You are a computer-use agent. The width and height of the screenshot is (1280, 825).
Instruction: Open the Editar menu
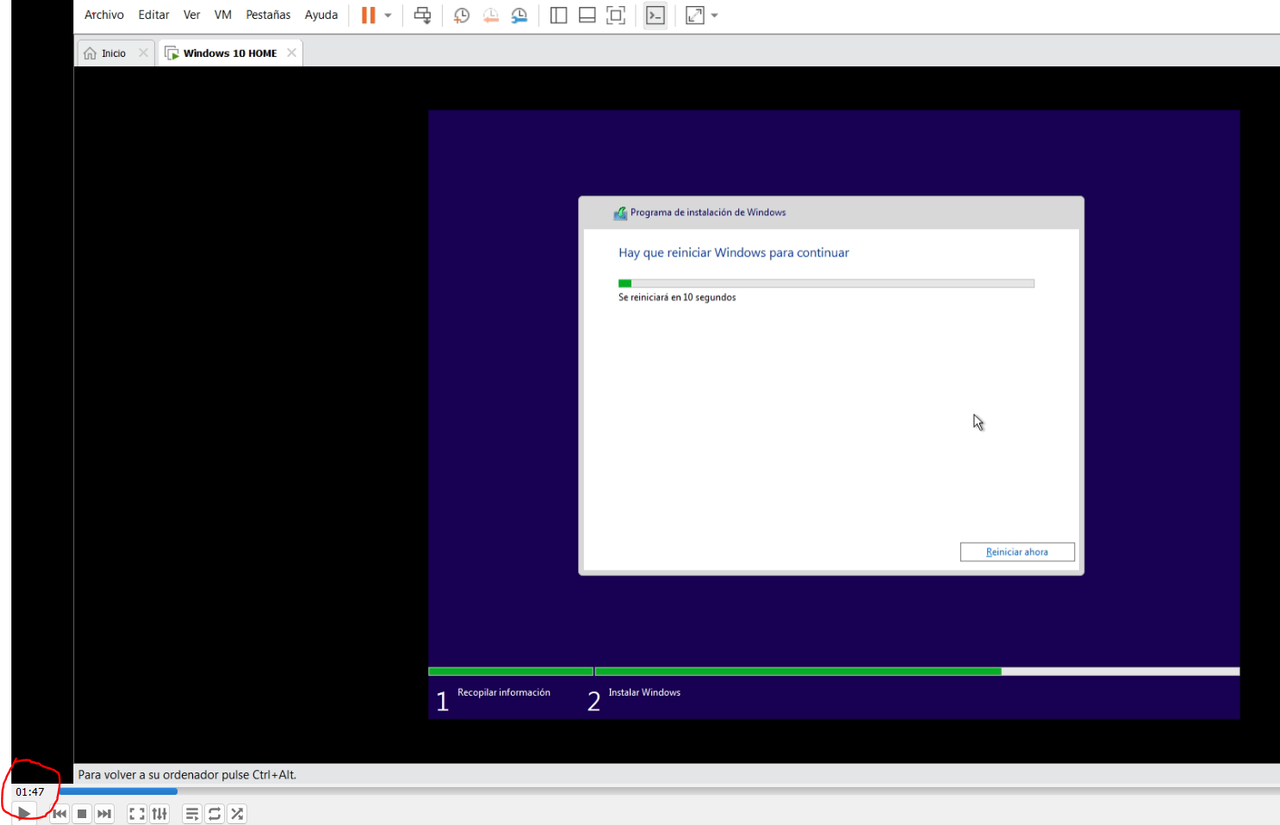pos(154,15)
